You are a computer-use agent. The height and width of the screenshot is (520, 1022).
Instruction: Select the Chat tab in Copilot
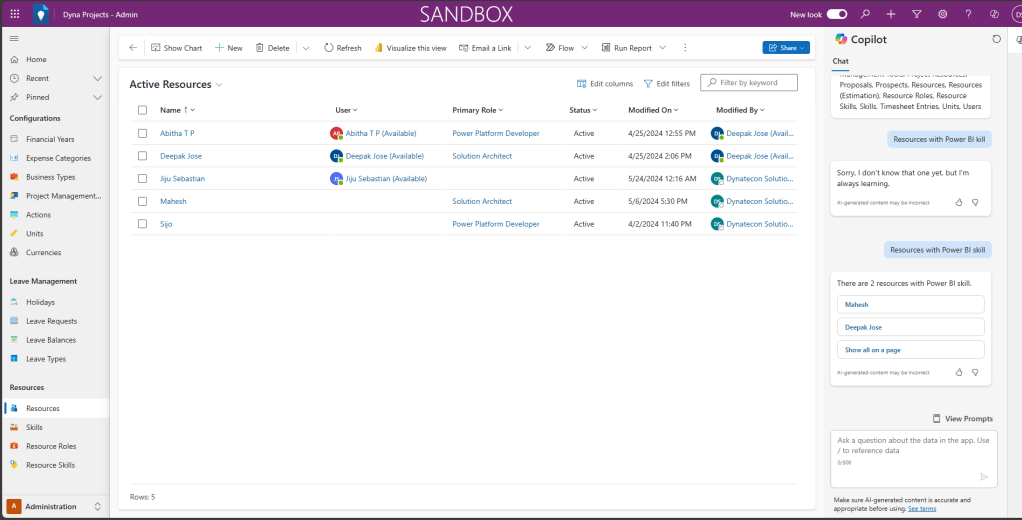pyautogui.click(x=841, y=61)
